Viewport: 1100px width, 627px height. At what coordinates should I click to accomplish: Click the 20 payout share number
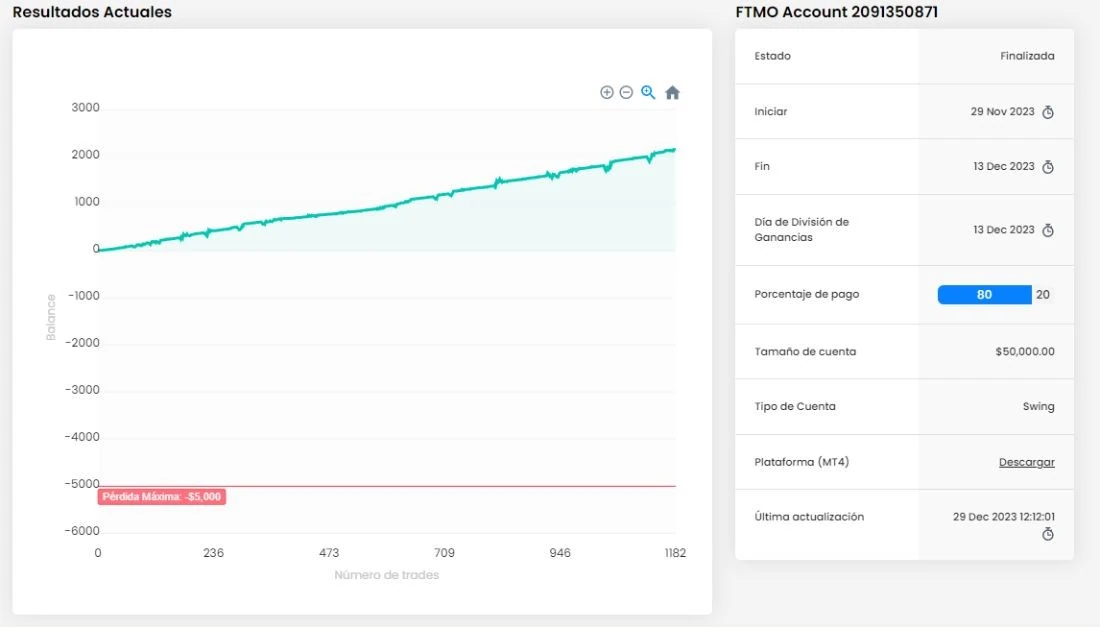1043,295
